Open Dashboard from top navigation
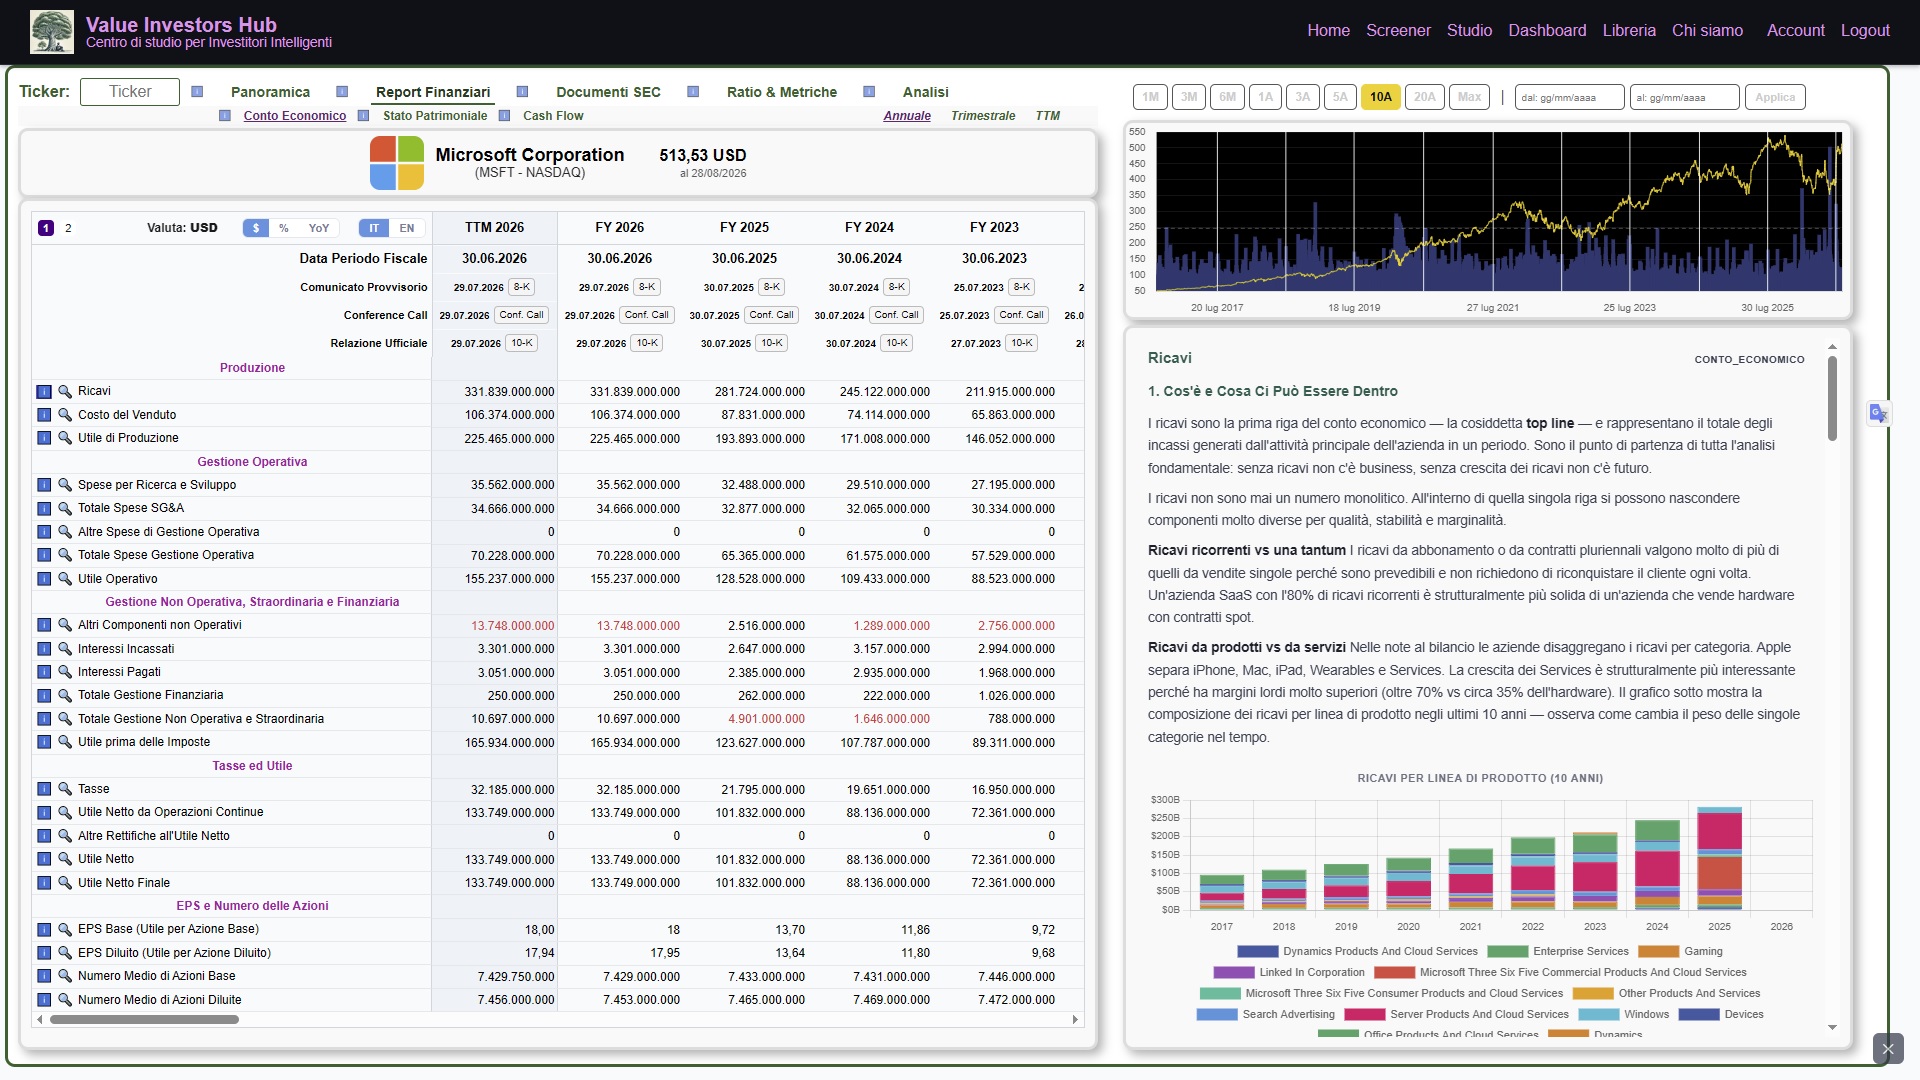The image size is (1920, 1080). [x=1547, y=31]
